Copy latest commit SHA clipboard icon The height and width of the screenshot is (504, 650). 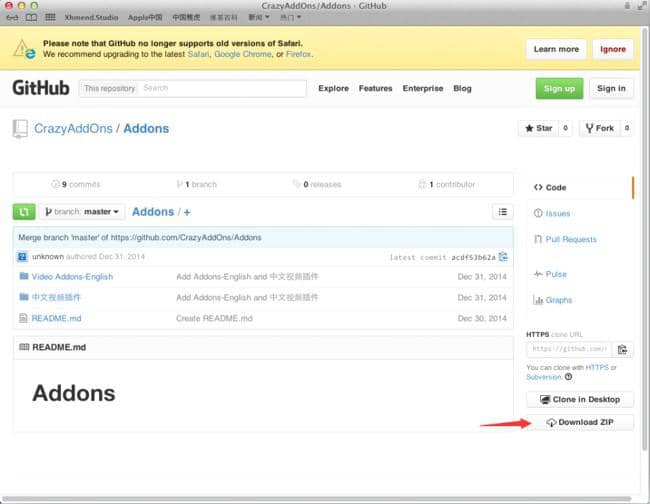503,257
